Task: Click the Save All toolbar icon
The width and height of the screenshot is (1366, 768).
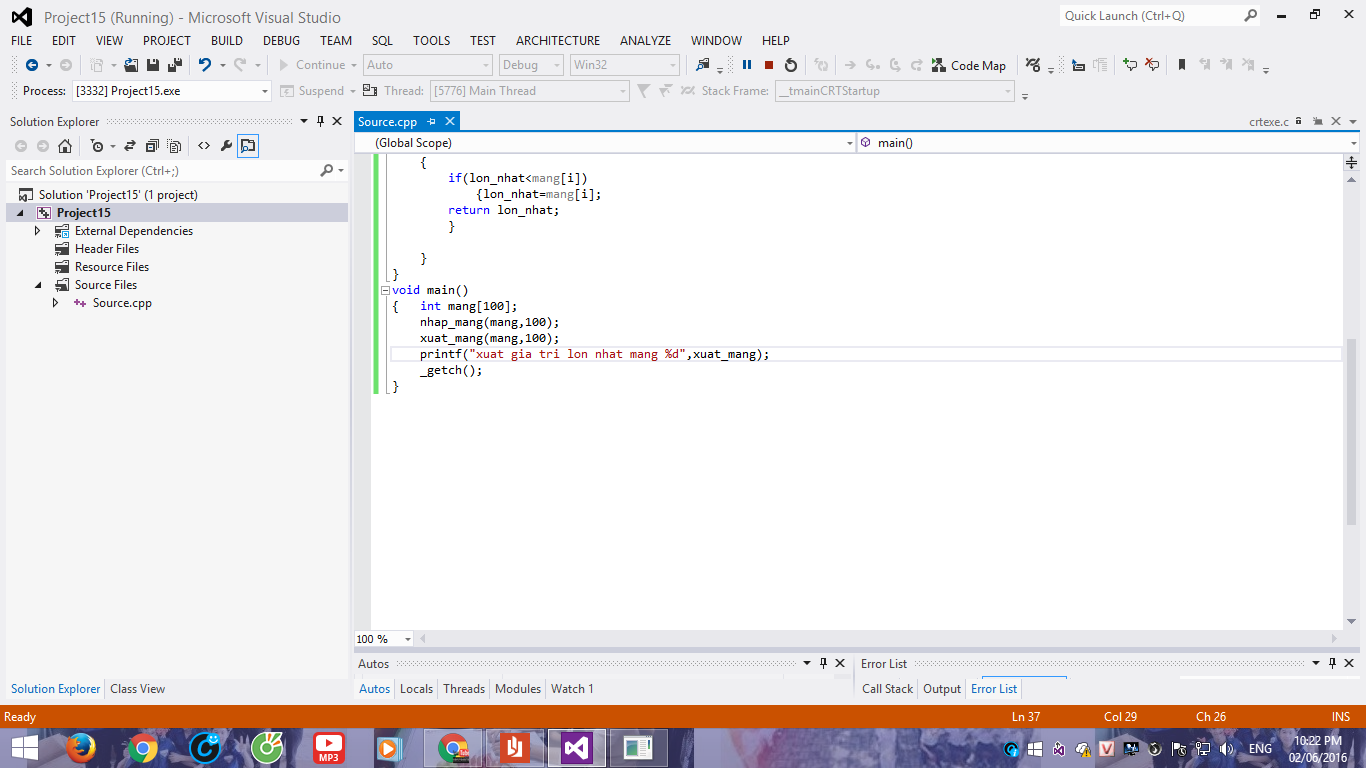Action: 175,65
